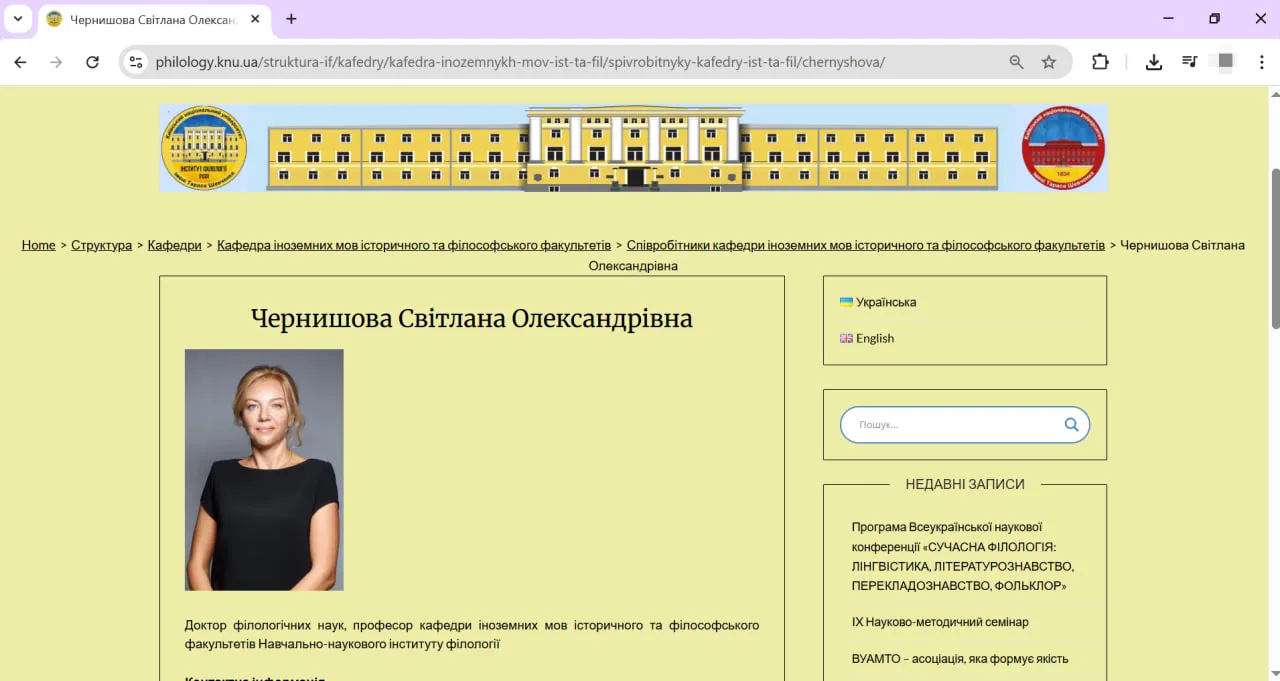The image size is (1280, 681).
Task: Open the professor's portrait photo
Action: (264, 469)
